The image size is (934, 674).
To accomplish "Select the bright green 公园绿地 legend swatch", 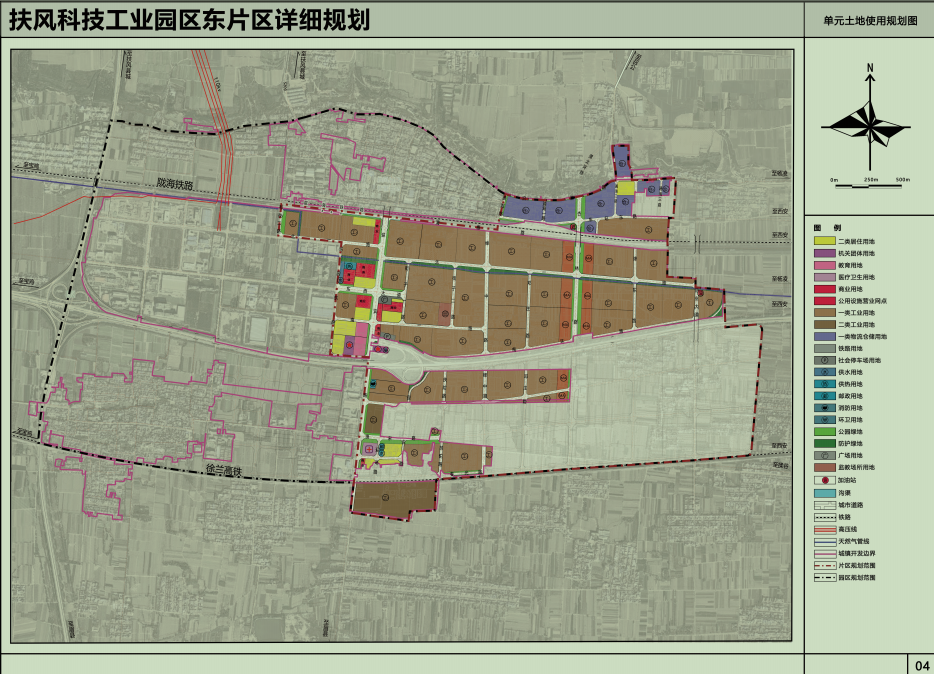I will point(823,432).
